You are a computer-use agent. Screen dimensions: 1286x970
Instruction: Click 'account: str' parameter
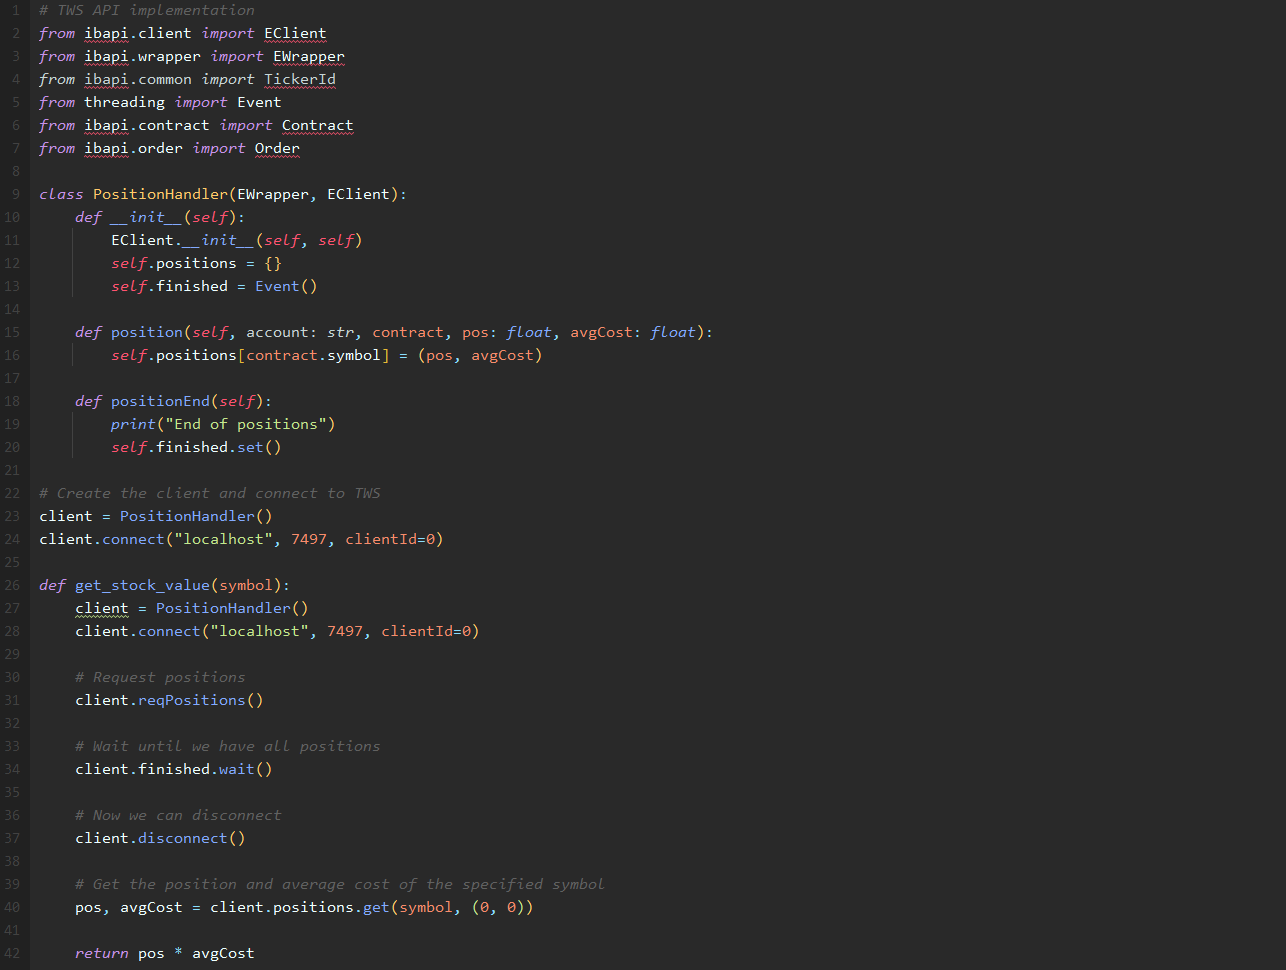(x=300, y=332)
